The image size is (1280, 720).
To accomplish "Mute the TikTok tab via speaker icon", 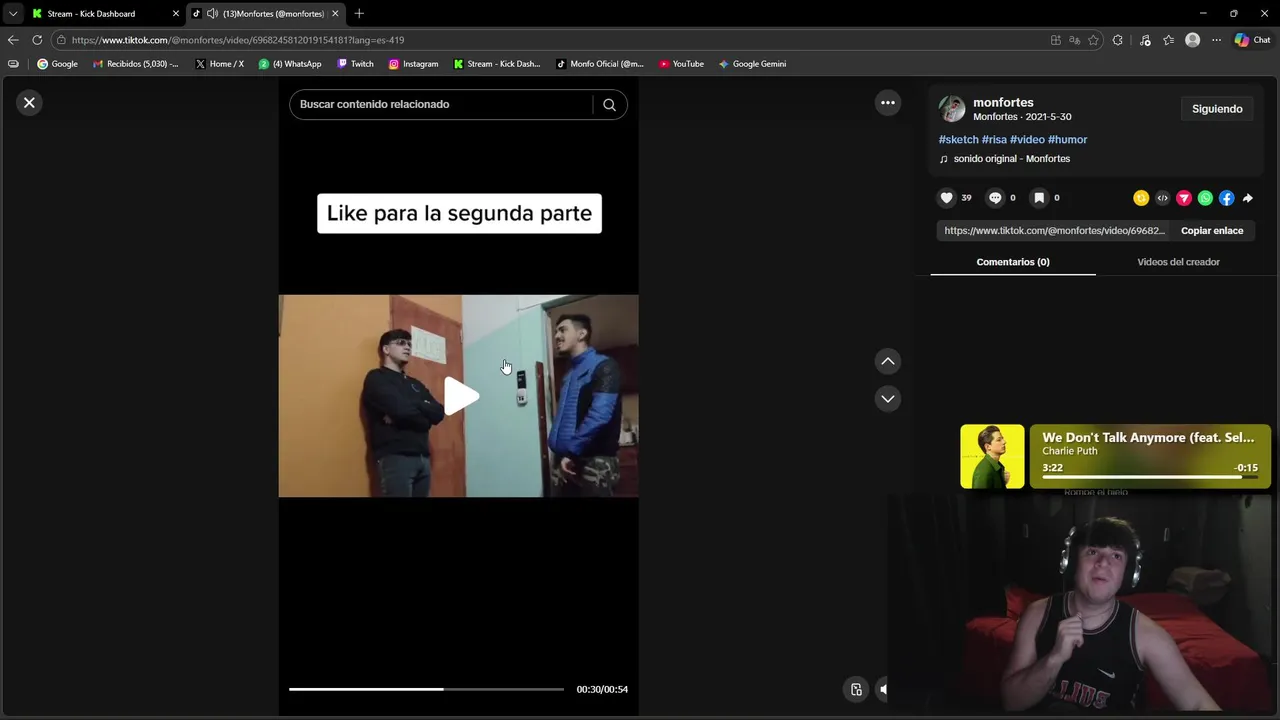I will point(212,14).
